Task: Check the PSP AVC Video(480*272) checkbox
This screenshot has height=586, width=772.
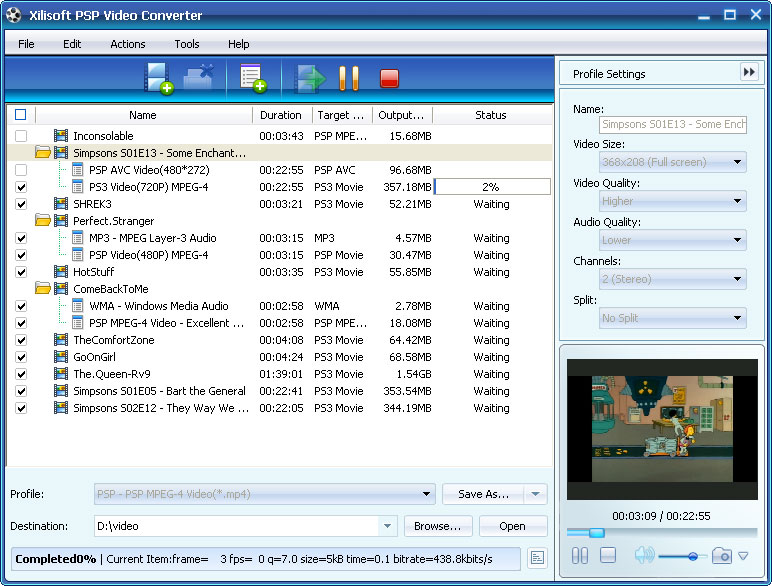Action: [x=21, y=170]
